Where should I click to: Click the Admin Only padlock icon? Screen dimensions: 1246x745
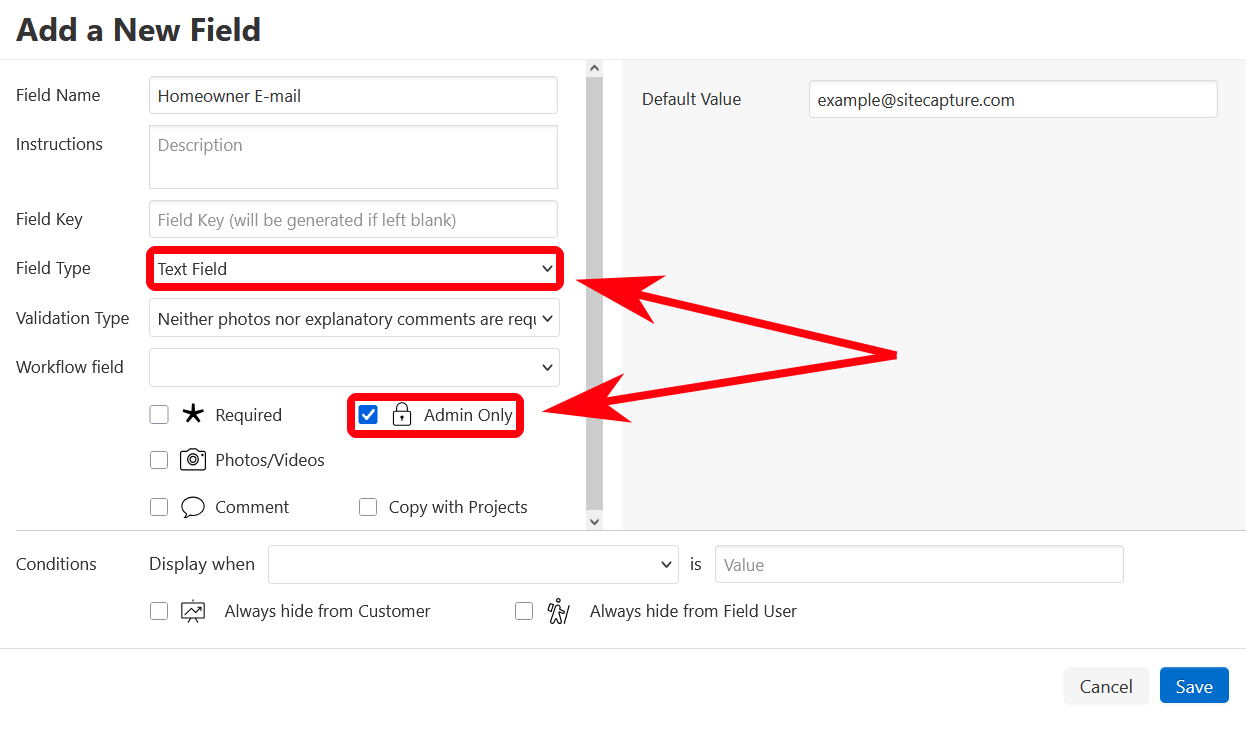point(402,415)
